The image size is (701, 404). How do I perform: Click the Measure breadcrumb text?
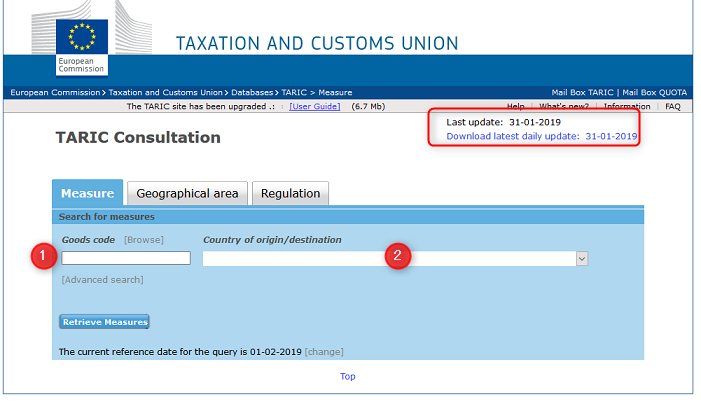pos(335,93)
